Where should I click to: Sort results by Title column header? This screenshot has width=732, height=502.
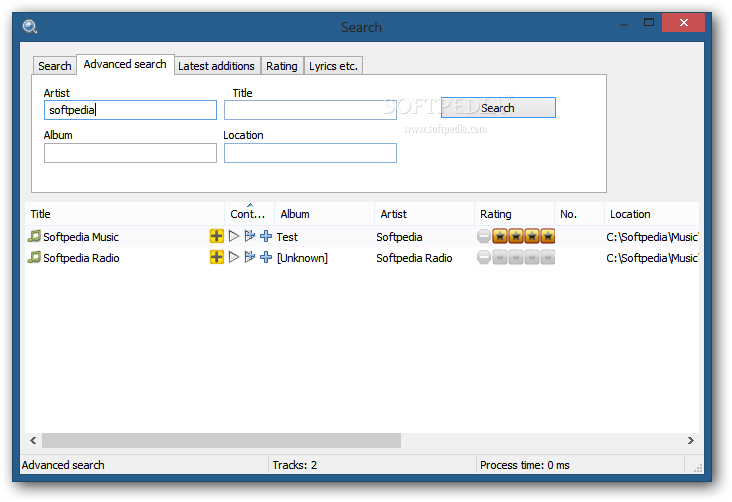coord(125,214)
